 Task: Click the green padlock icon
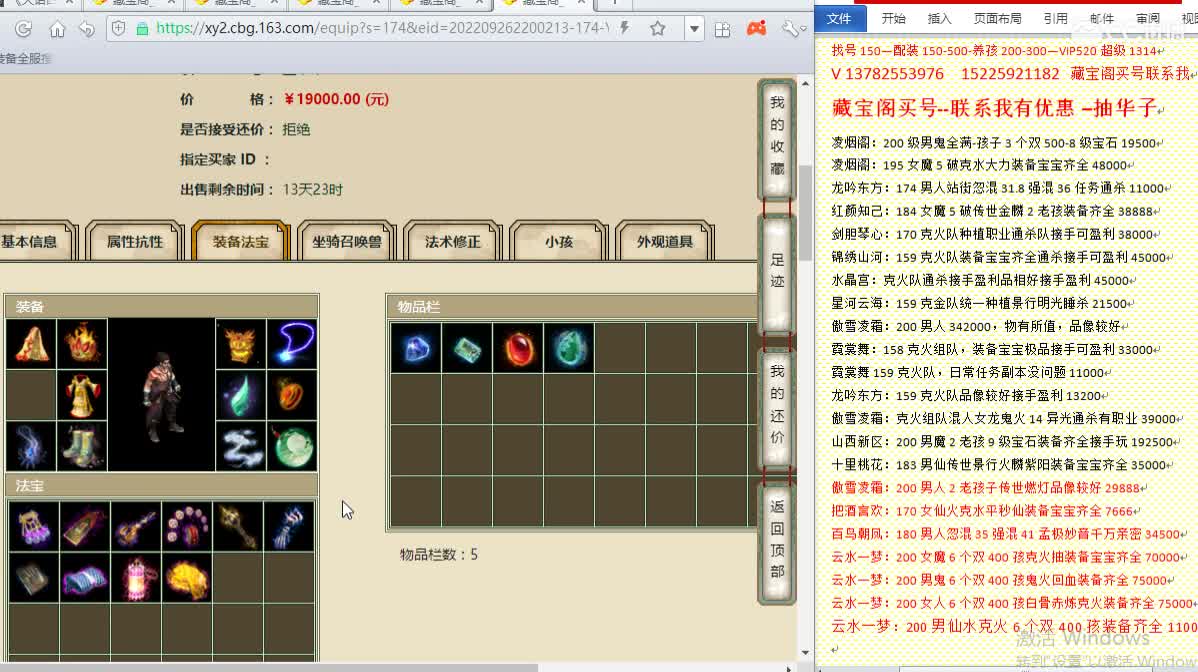(142, 29)
